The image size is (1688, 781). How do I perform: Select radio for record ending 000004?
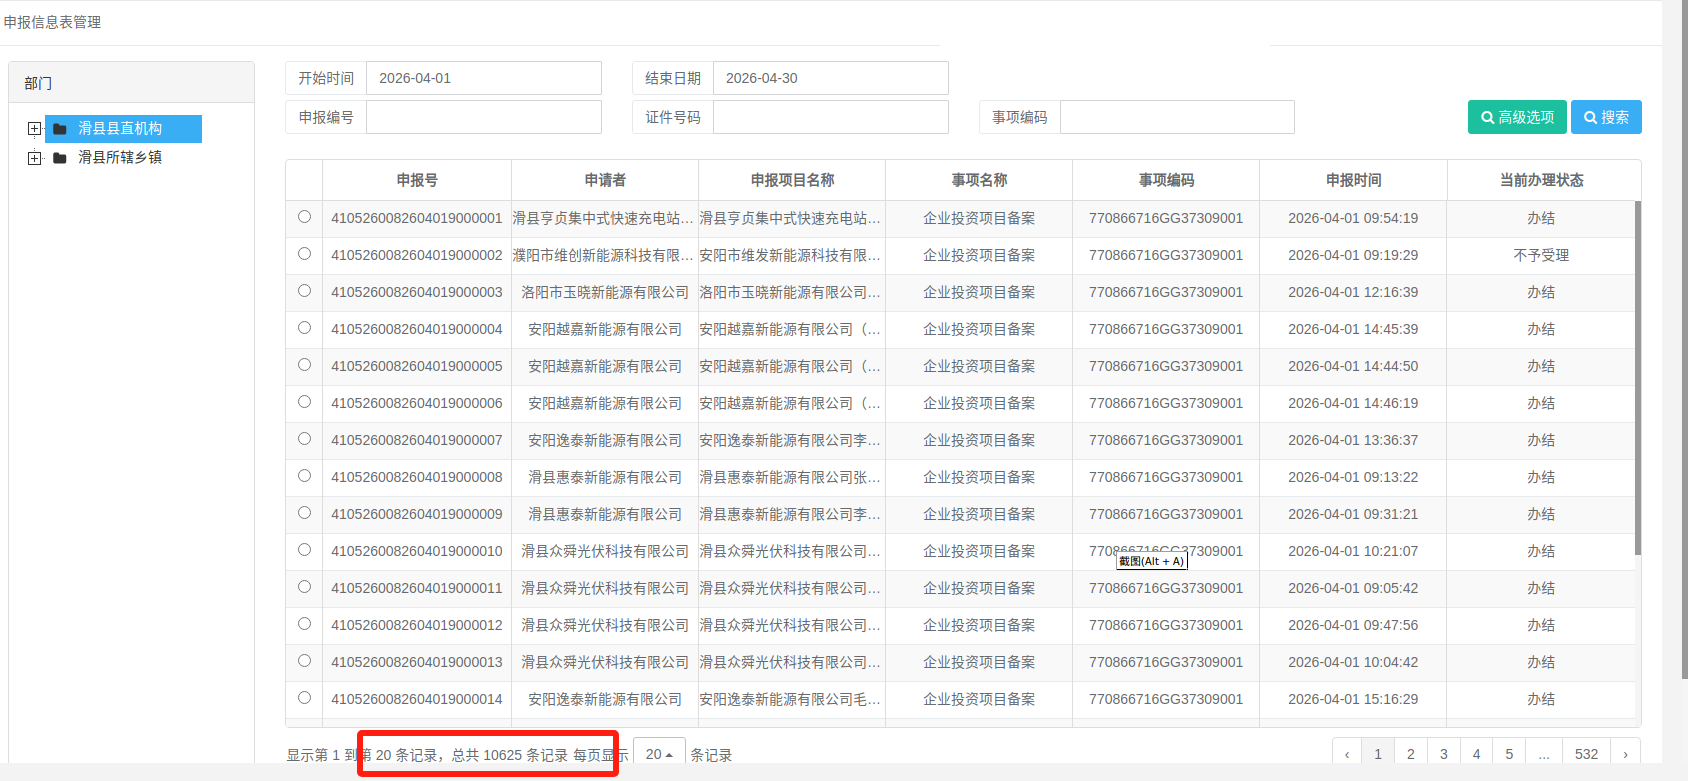[x=304, y=328]
